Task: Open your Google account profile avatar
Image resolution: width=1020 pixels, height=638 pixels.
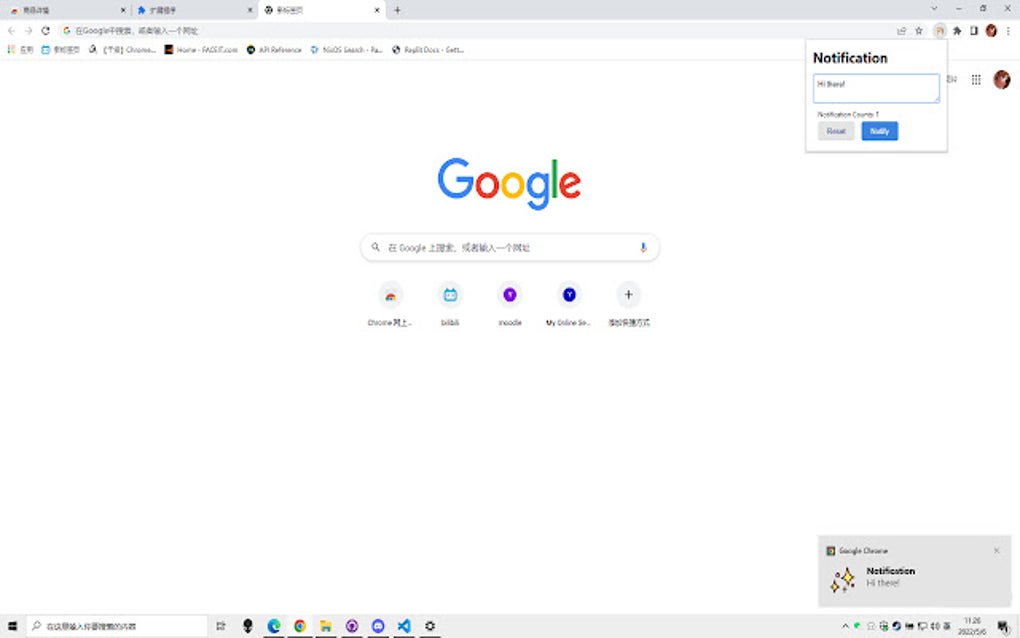Action: pyautogui.click(x=1001, y=80)
